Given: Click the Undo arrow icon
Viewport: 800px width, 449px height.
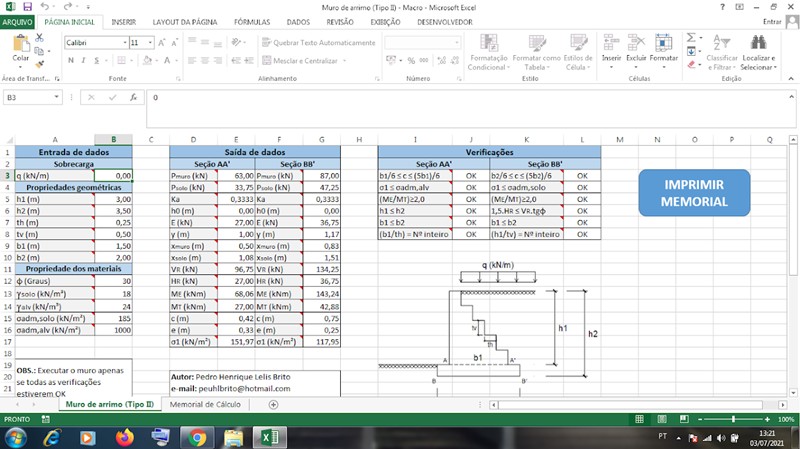Looking at the screenshot, I should pyautogui.click(x=45, y=7).
